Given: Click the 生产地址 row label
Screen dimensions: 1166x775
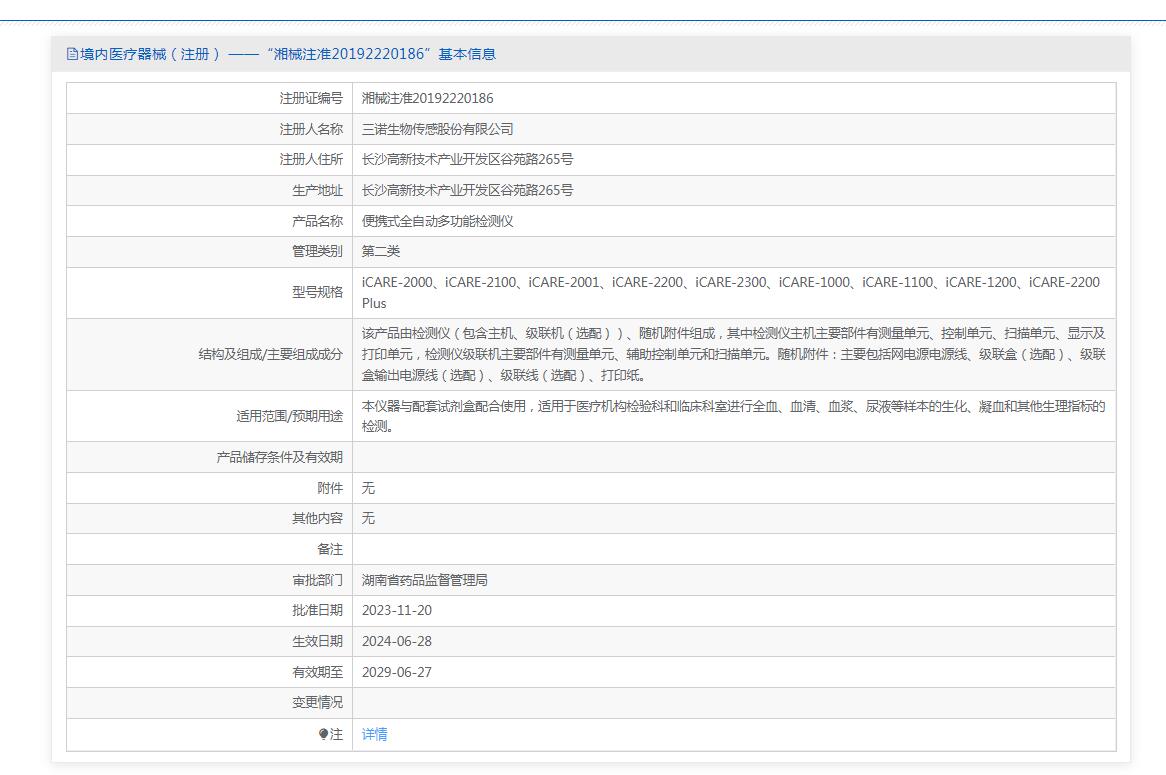Looking at the screenshot, I should (317, 190).
